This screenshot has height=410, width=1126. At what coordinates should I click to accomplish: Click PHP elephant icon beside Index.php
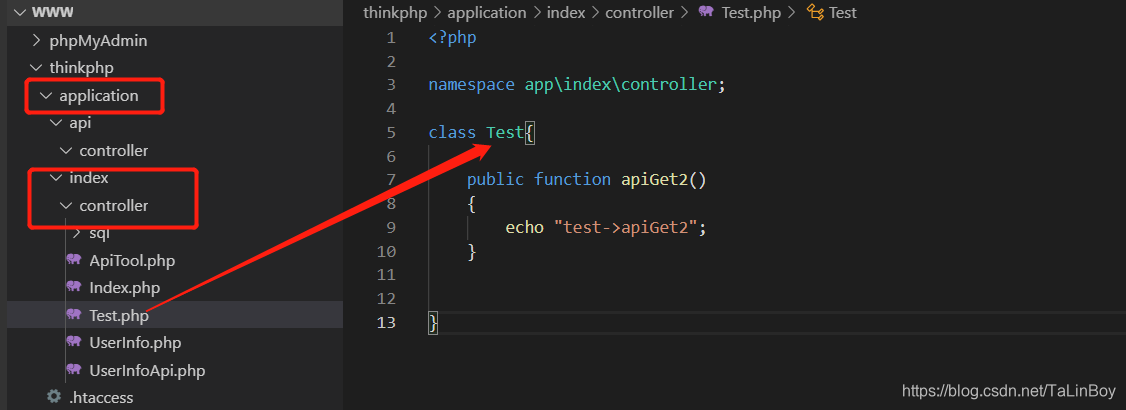pyautogui.click(x=73, y=287)
